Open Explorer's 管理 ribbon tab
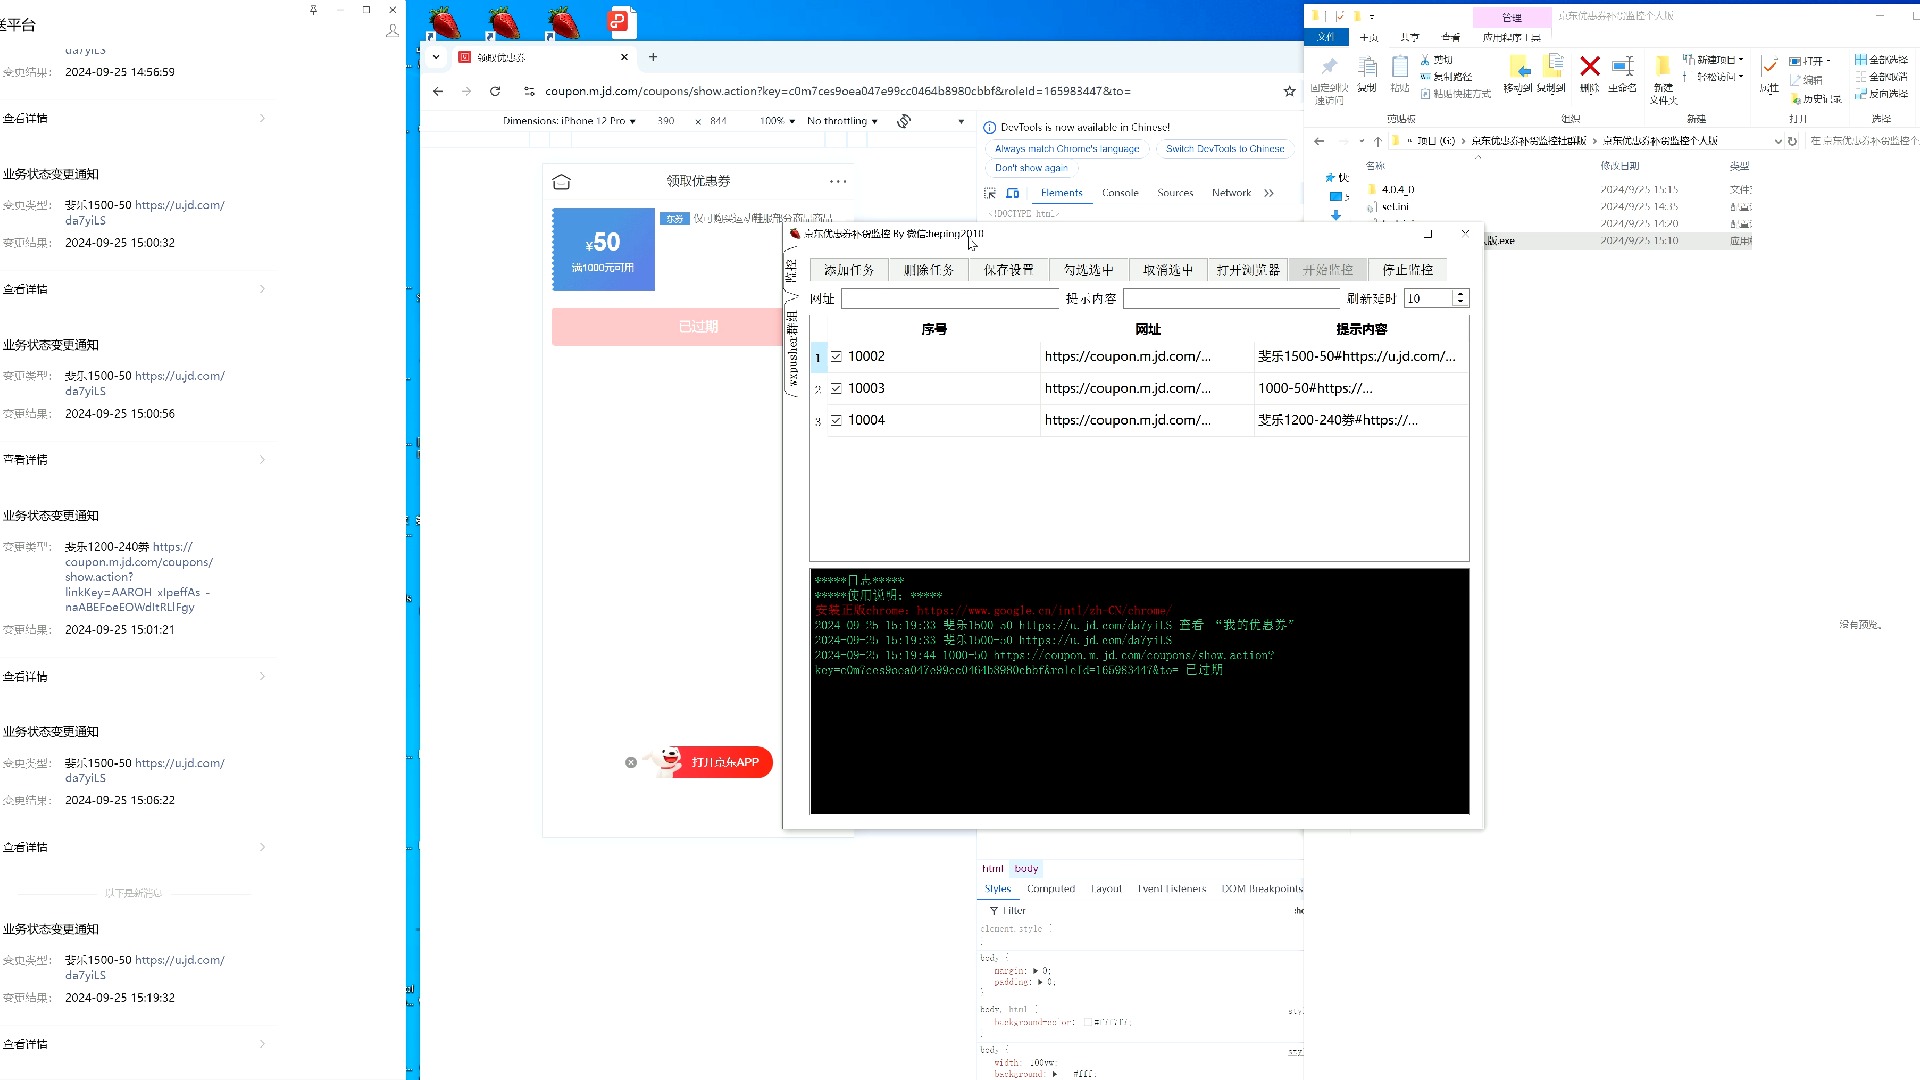Screen dimensions: 1920x1080 point(1512,17)
